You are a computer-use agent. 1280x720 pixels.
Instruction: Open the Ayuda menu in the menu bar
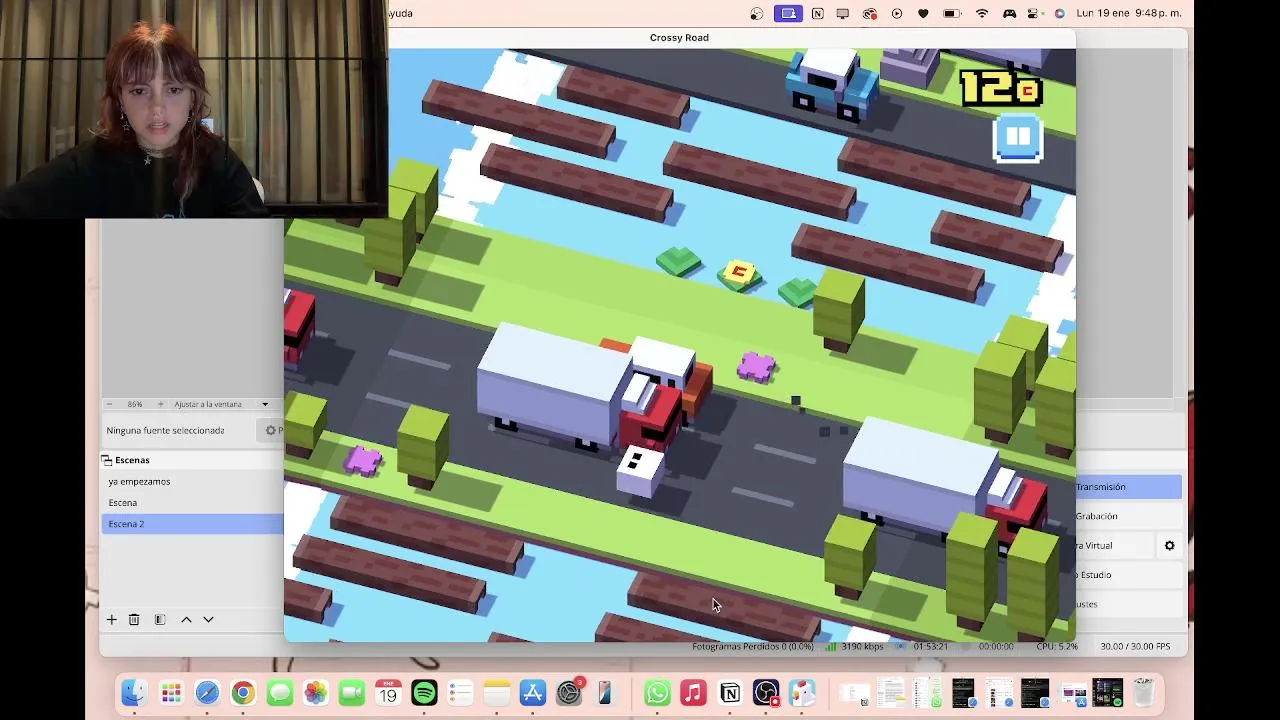[x=400, y=13]
